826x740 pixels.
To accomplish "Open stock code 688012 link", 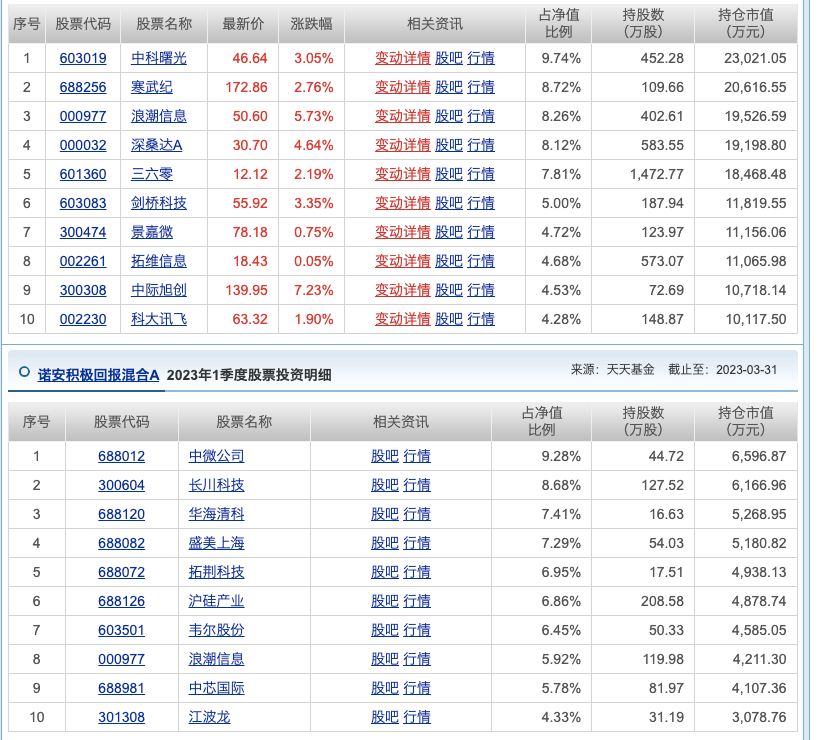I will [x=121, y=456].
